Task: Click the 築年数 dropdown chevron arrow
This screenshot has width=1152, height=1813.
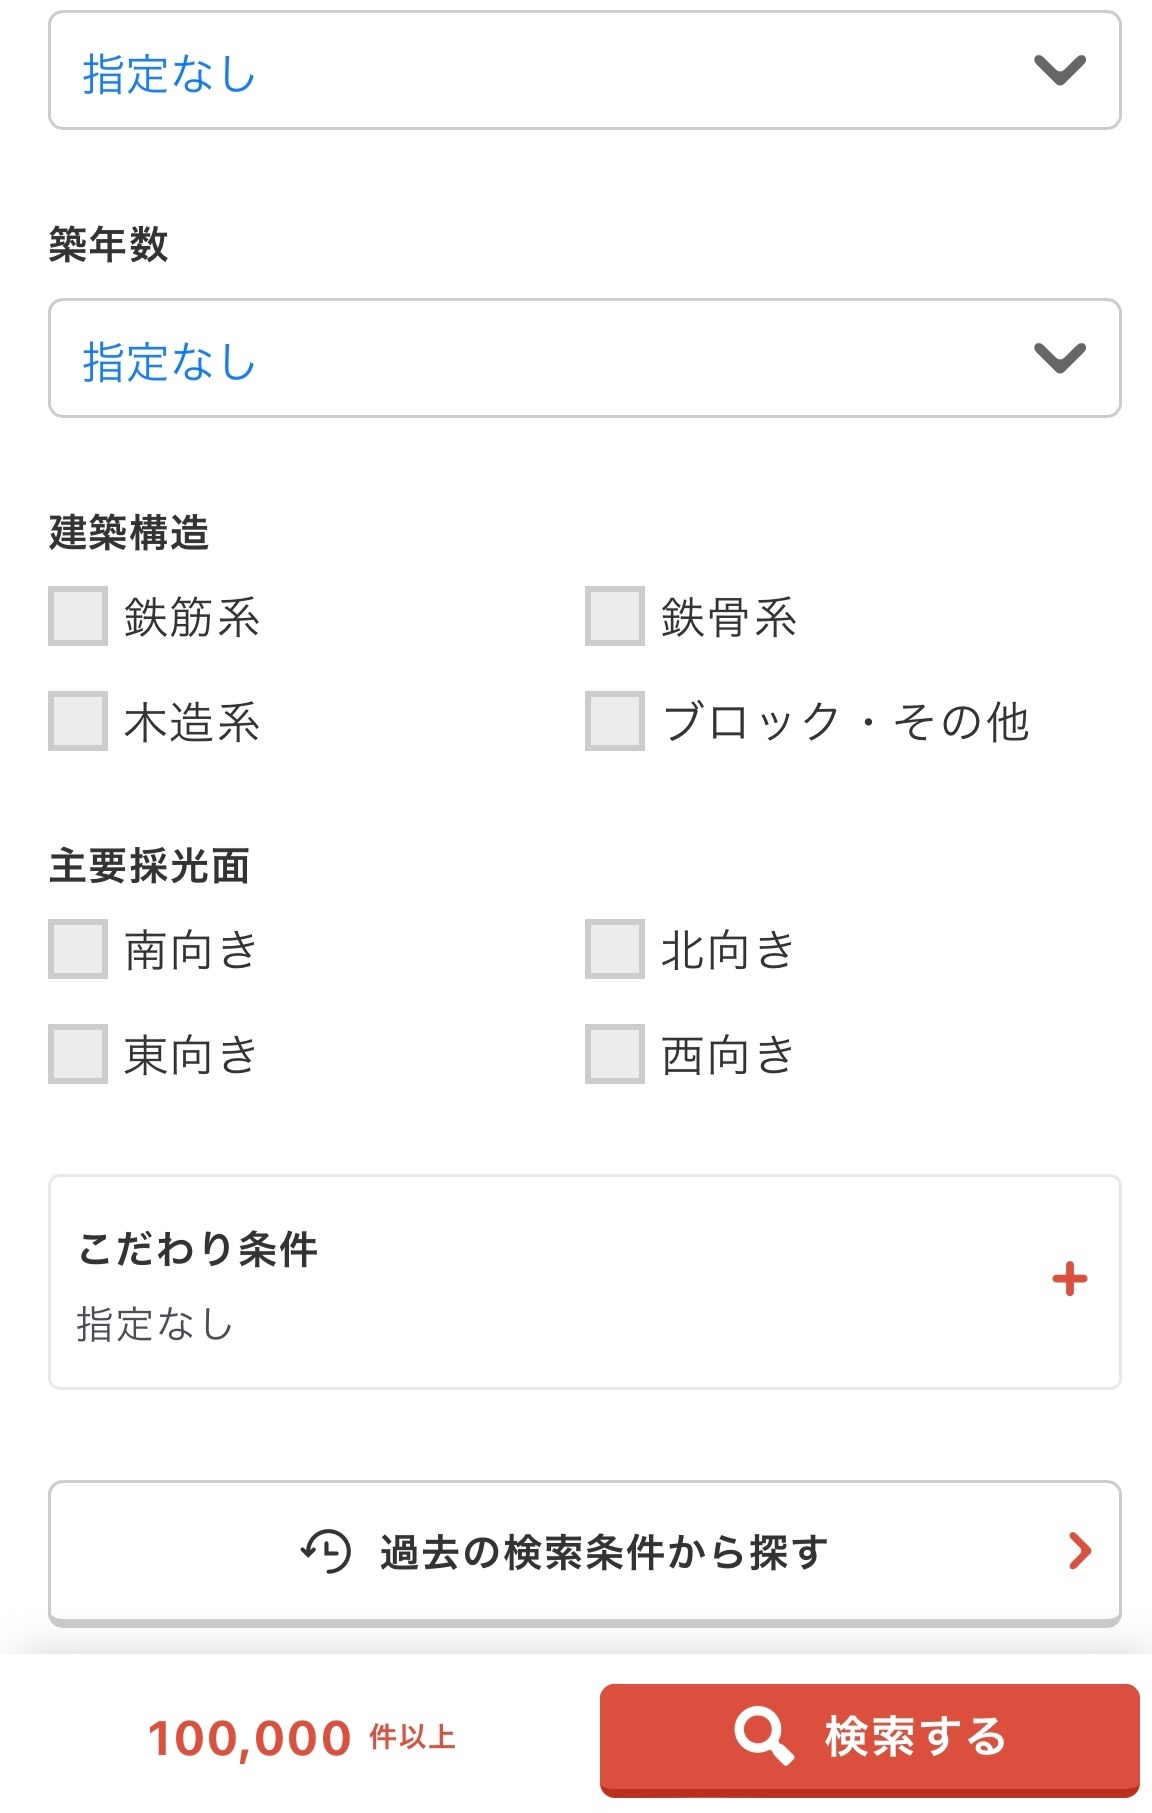Action: click(1060, 358)
